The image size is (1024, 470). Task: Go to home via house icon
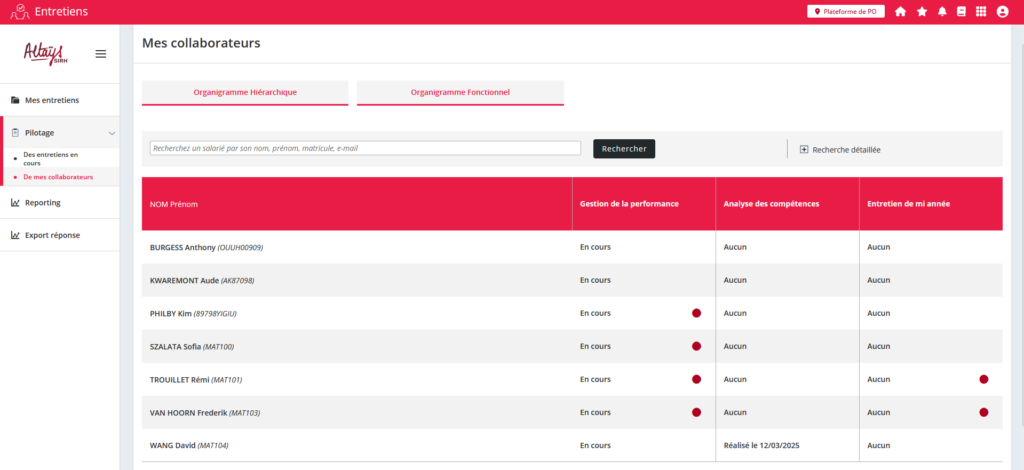901,12
